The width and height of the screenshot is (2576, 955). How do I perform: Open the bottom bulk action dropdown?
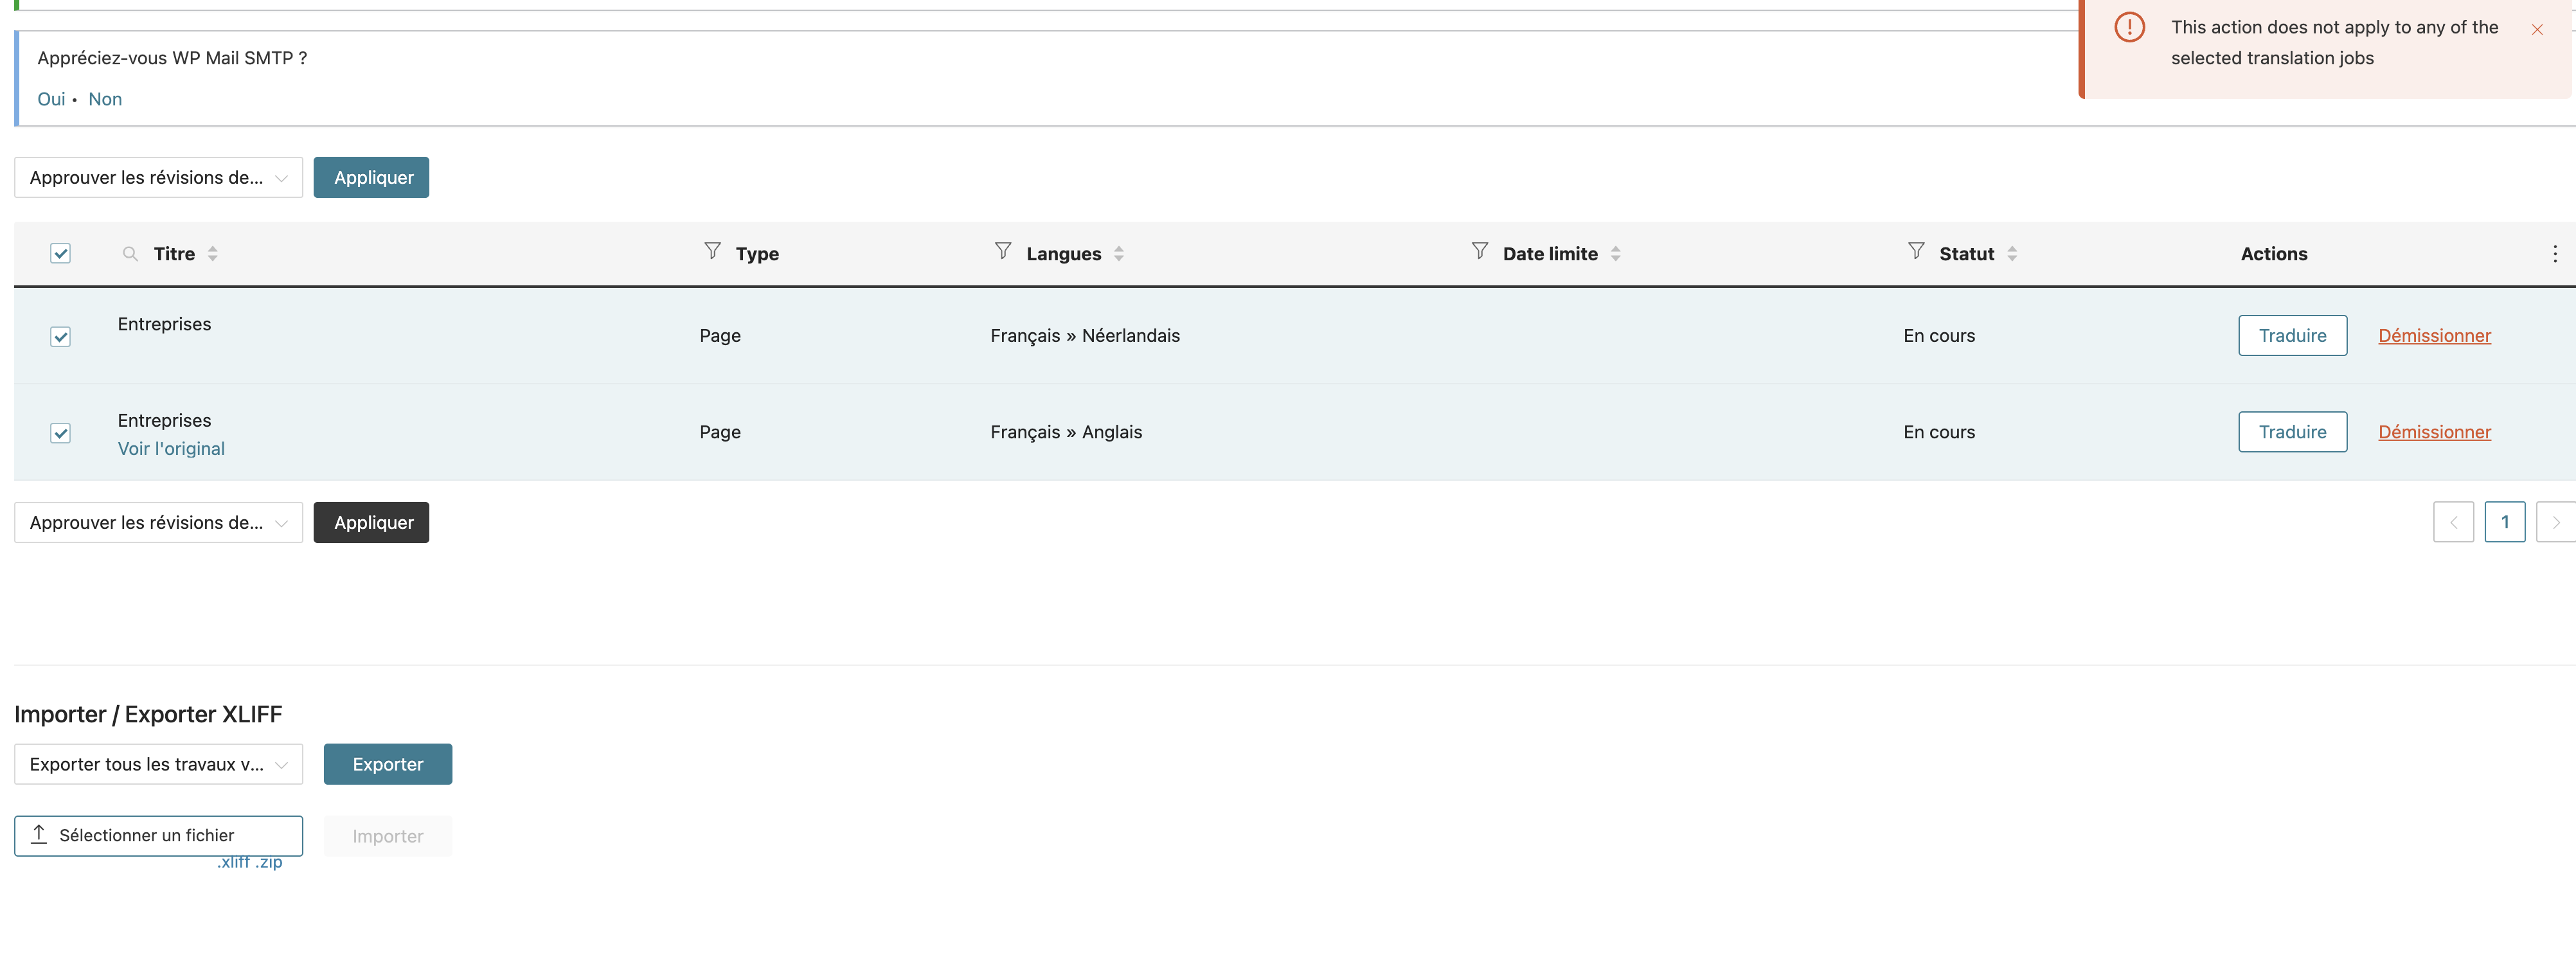click(x=158, y=522)
